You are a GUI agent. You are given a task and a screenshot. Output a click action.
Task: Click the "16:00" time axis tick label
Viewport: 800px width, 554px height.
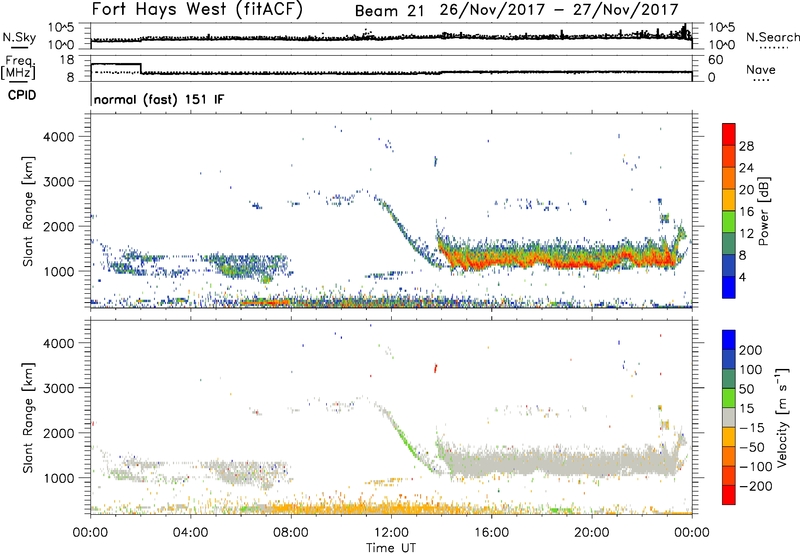[x=491, y=533]
